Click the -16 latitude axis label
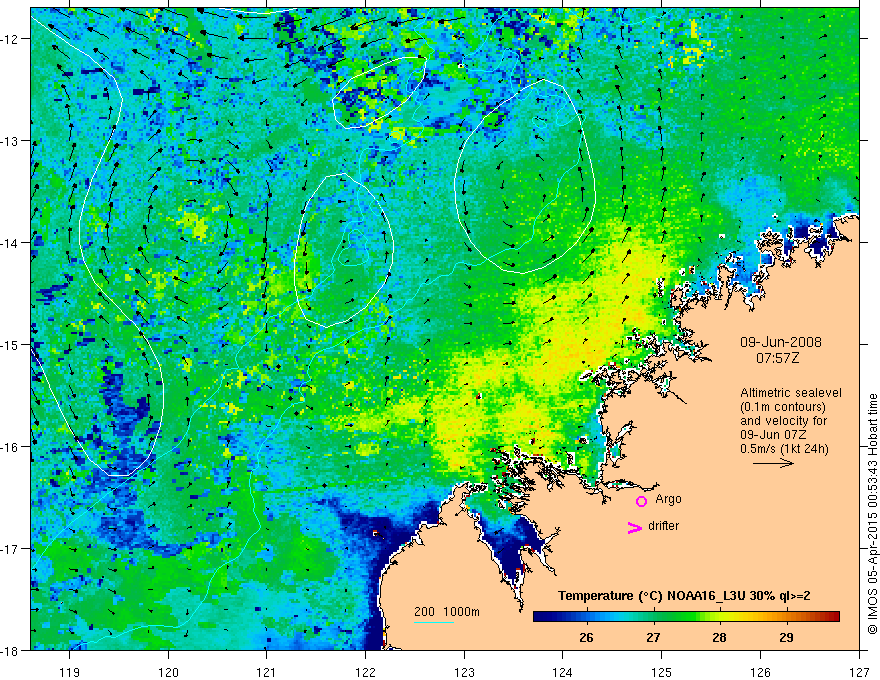Viewport: 880px width, 680px height. (10, 447)
